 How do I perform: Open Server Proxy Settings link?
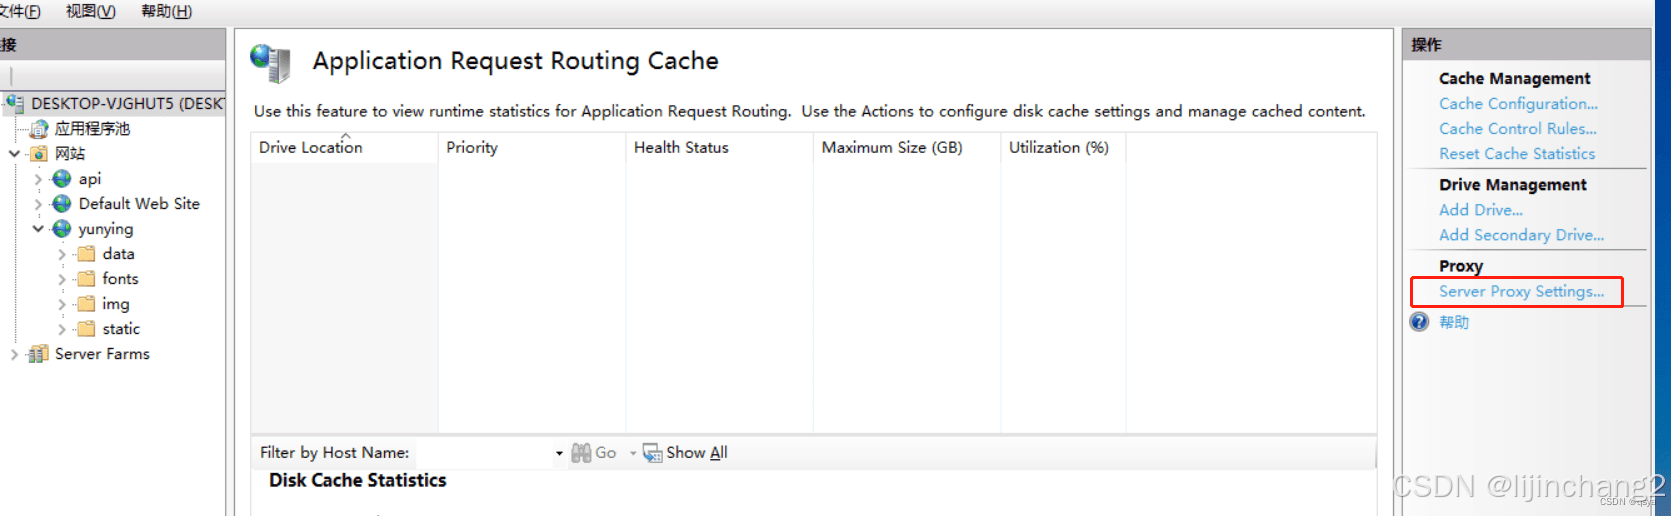(x=1521, y=291)
